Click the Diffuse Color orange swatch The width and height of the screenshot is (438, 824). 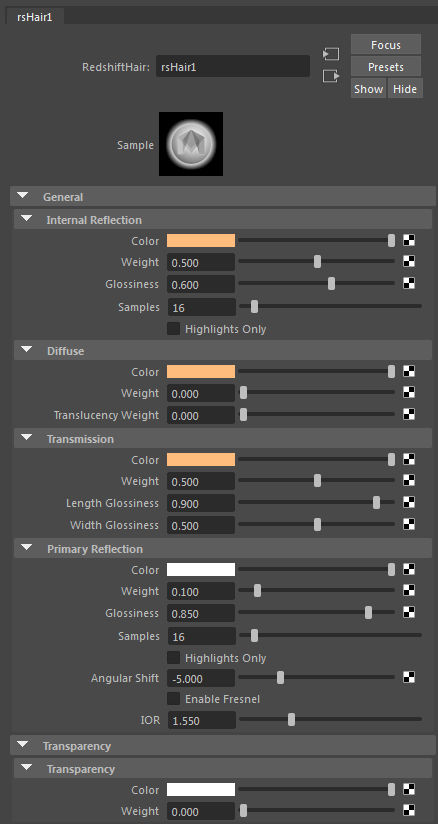tap(201, 372)
